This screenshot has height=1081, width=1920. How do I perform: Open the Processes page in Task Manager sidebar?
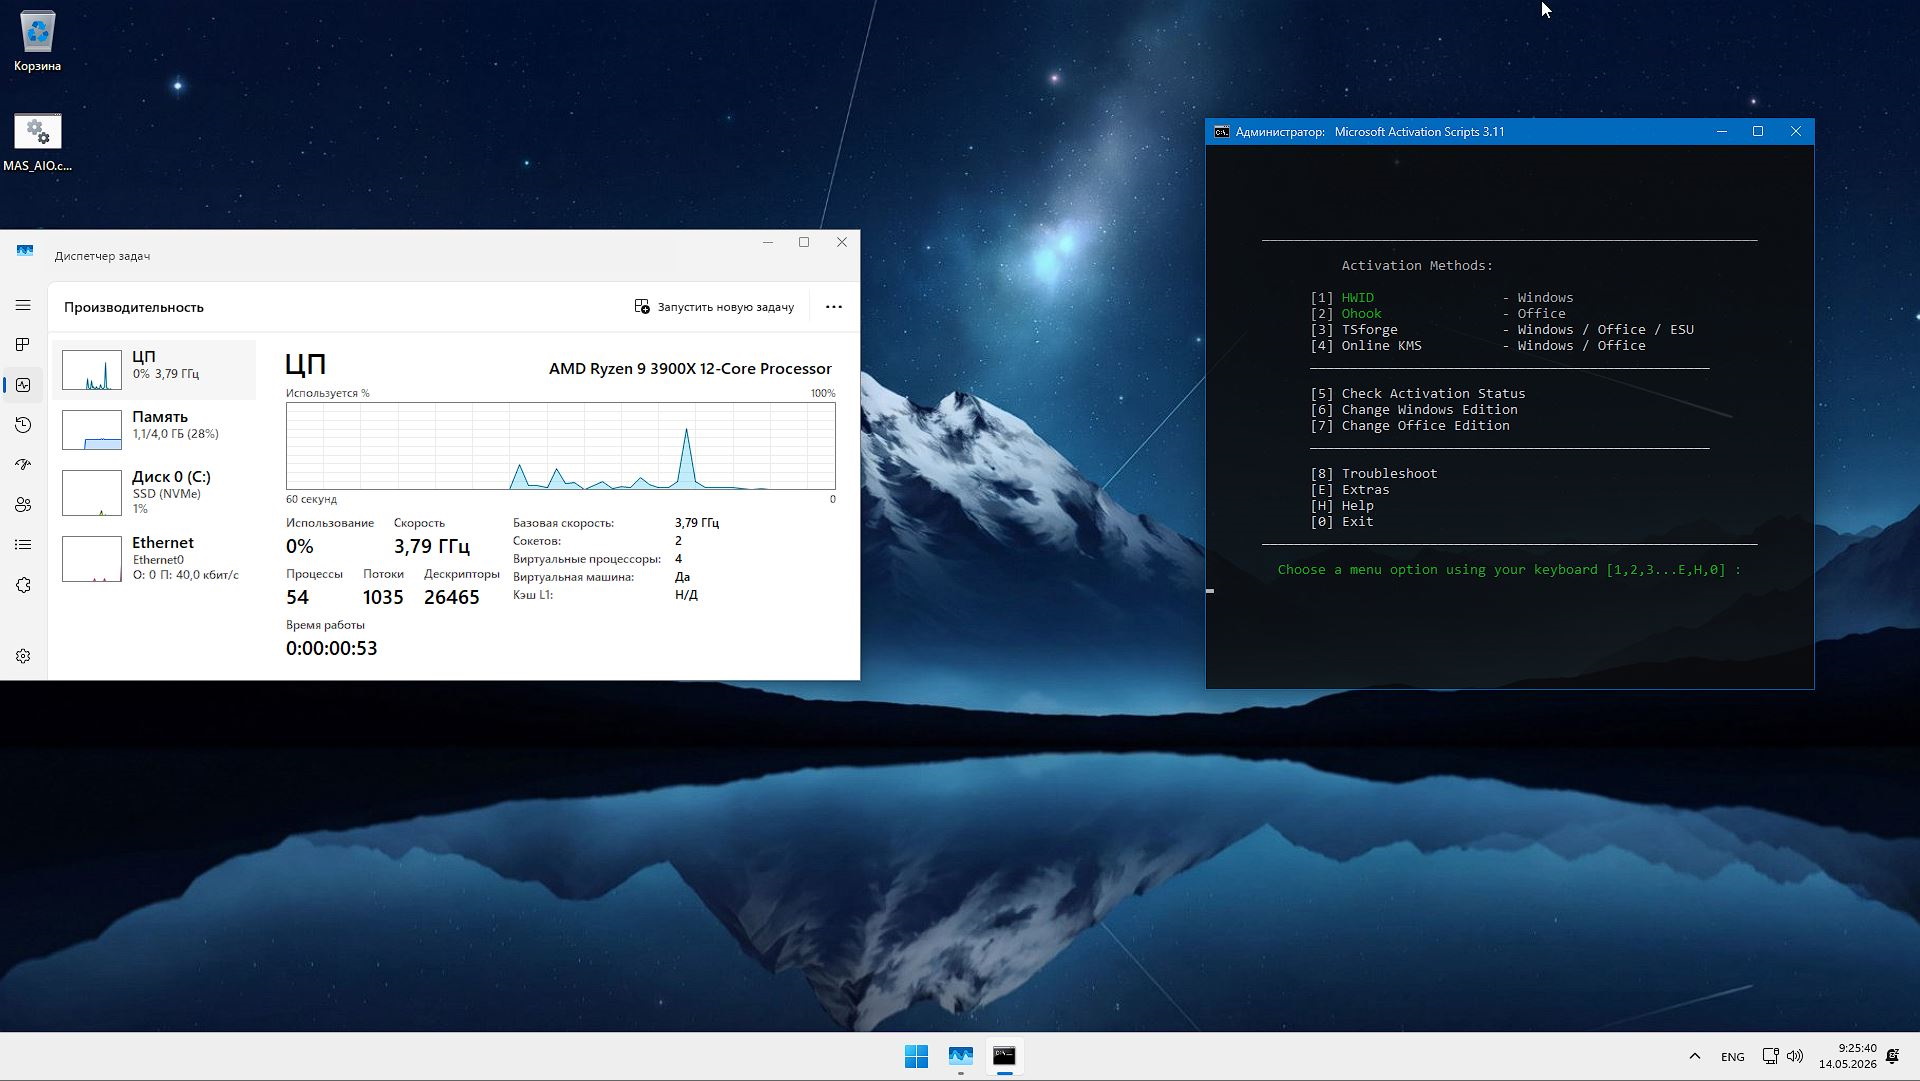point(23,345)
